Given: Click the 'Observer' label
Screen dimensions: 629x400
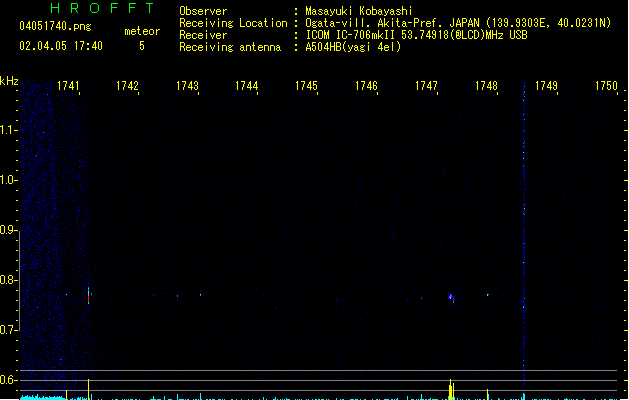Looking at the screenshot, I should (x=203, y=11).
